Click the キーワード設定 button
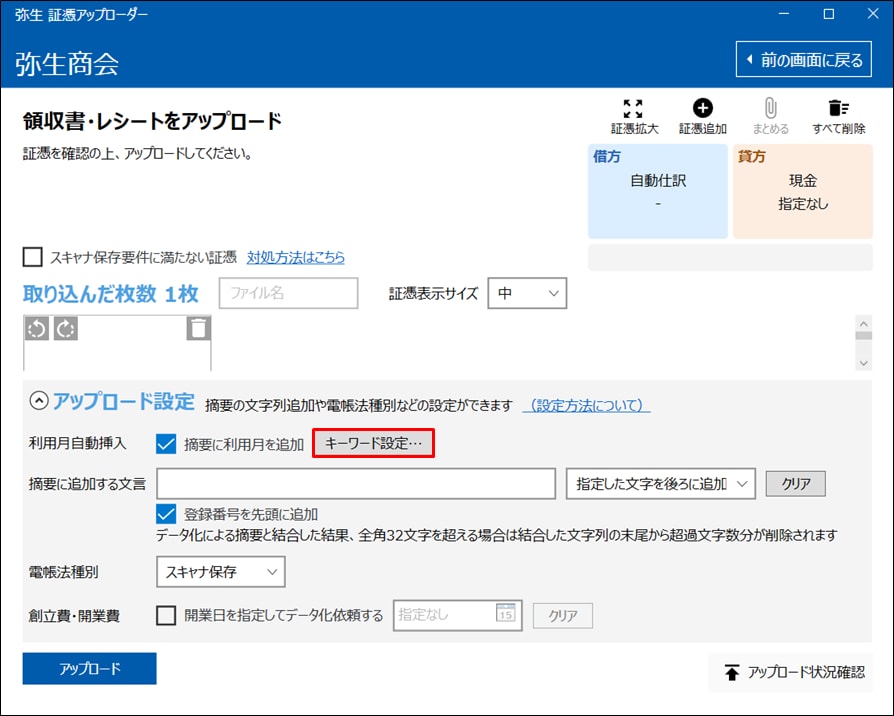This screenshot has width=894, height=716. (374, 443)
